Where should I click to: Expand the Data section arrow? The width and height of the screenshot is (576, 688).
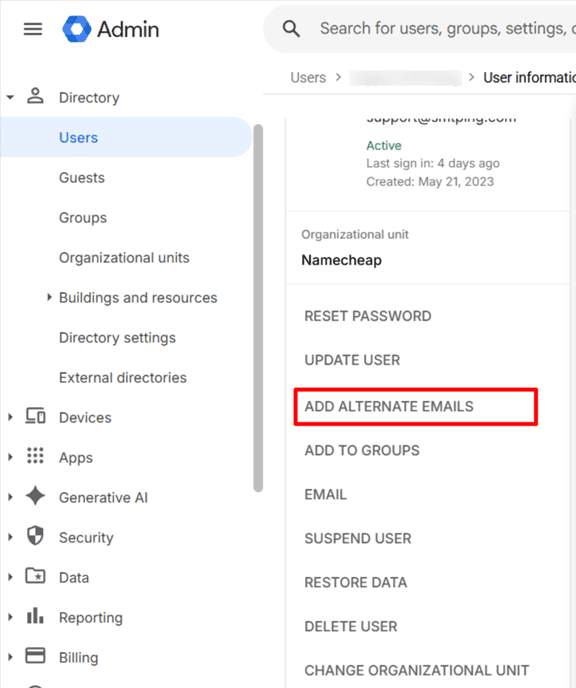pos(11,577)
